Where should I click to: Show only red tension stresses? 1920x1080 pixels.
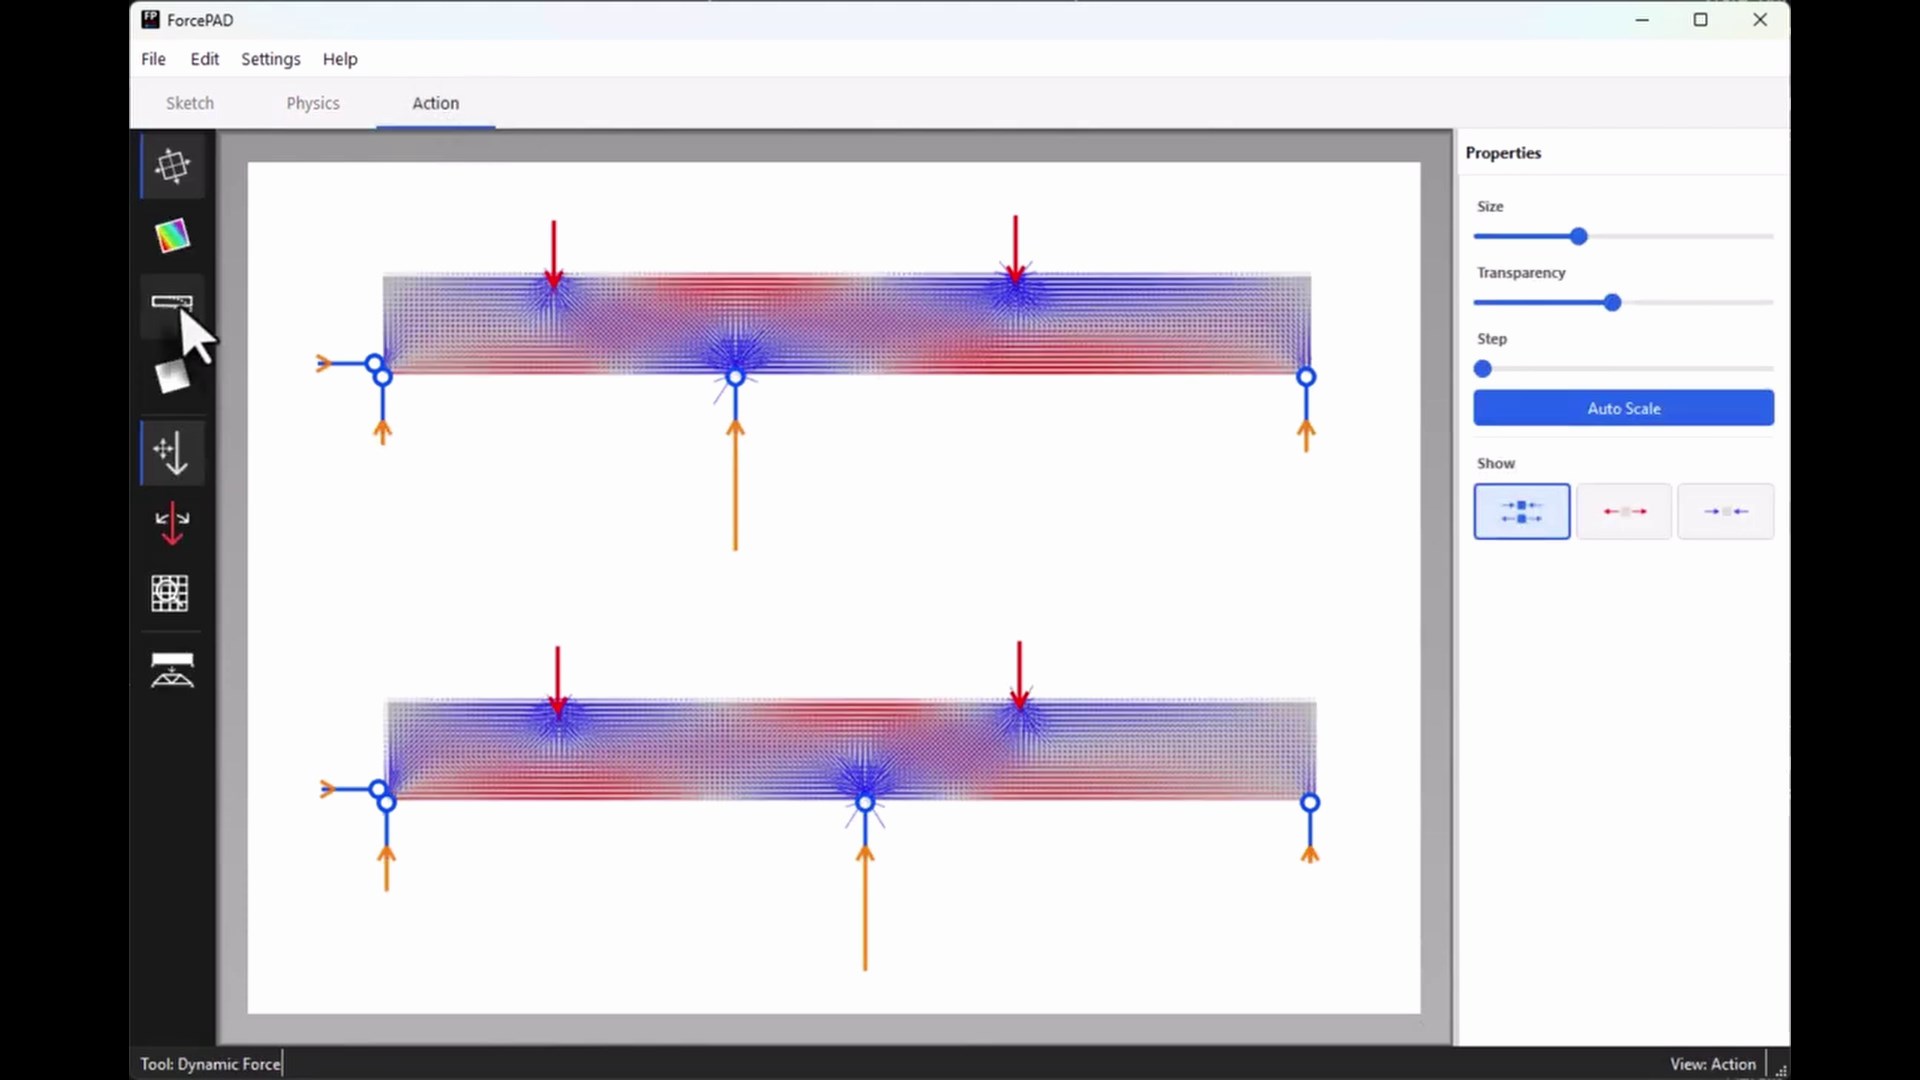point(1624,511)
